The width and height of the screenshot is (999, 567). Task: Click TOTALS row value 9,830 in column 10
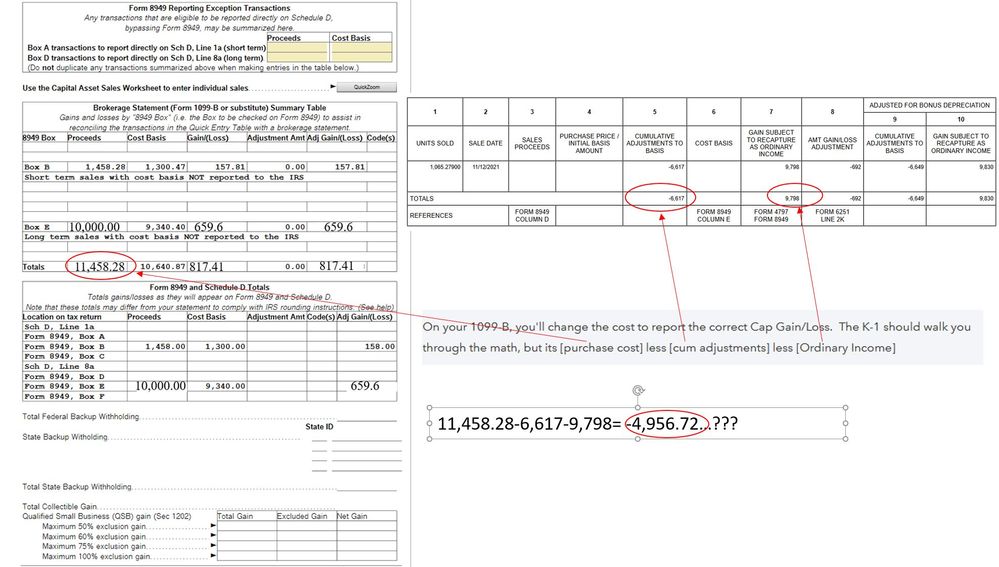tap(986, 199)
